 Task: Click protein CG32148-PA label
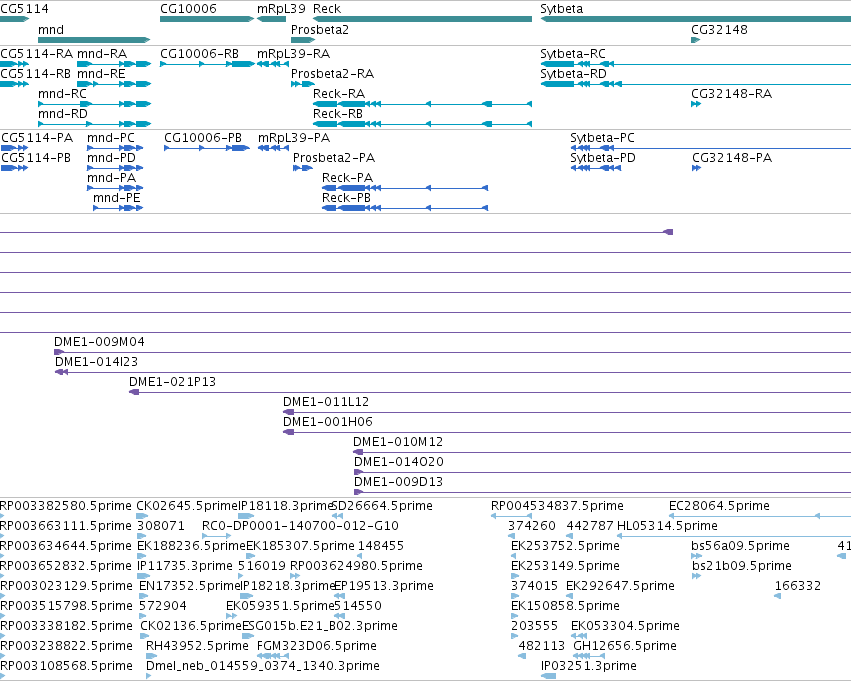click(x=732, y=158)
